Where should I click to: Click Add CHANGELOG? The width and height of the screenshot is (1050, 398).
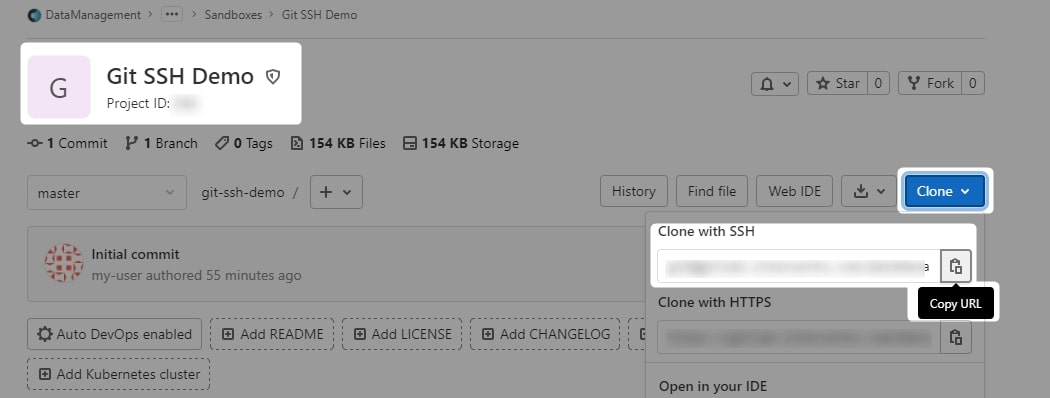pos(545,334)
